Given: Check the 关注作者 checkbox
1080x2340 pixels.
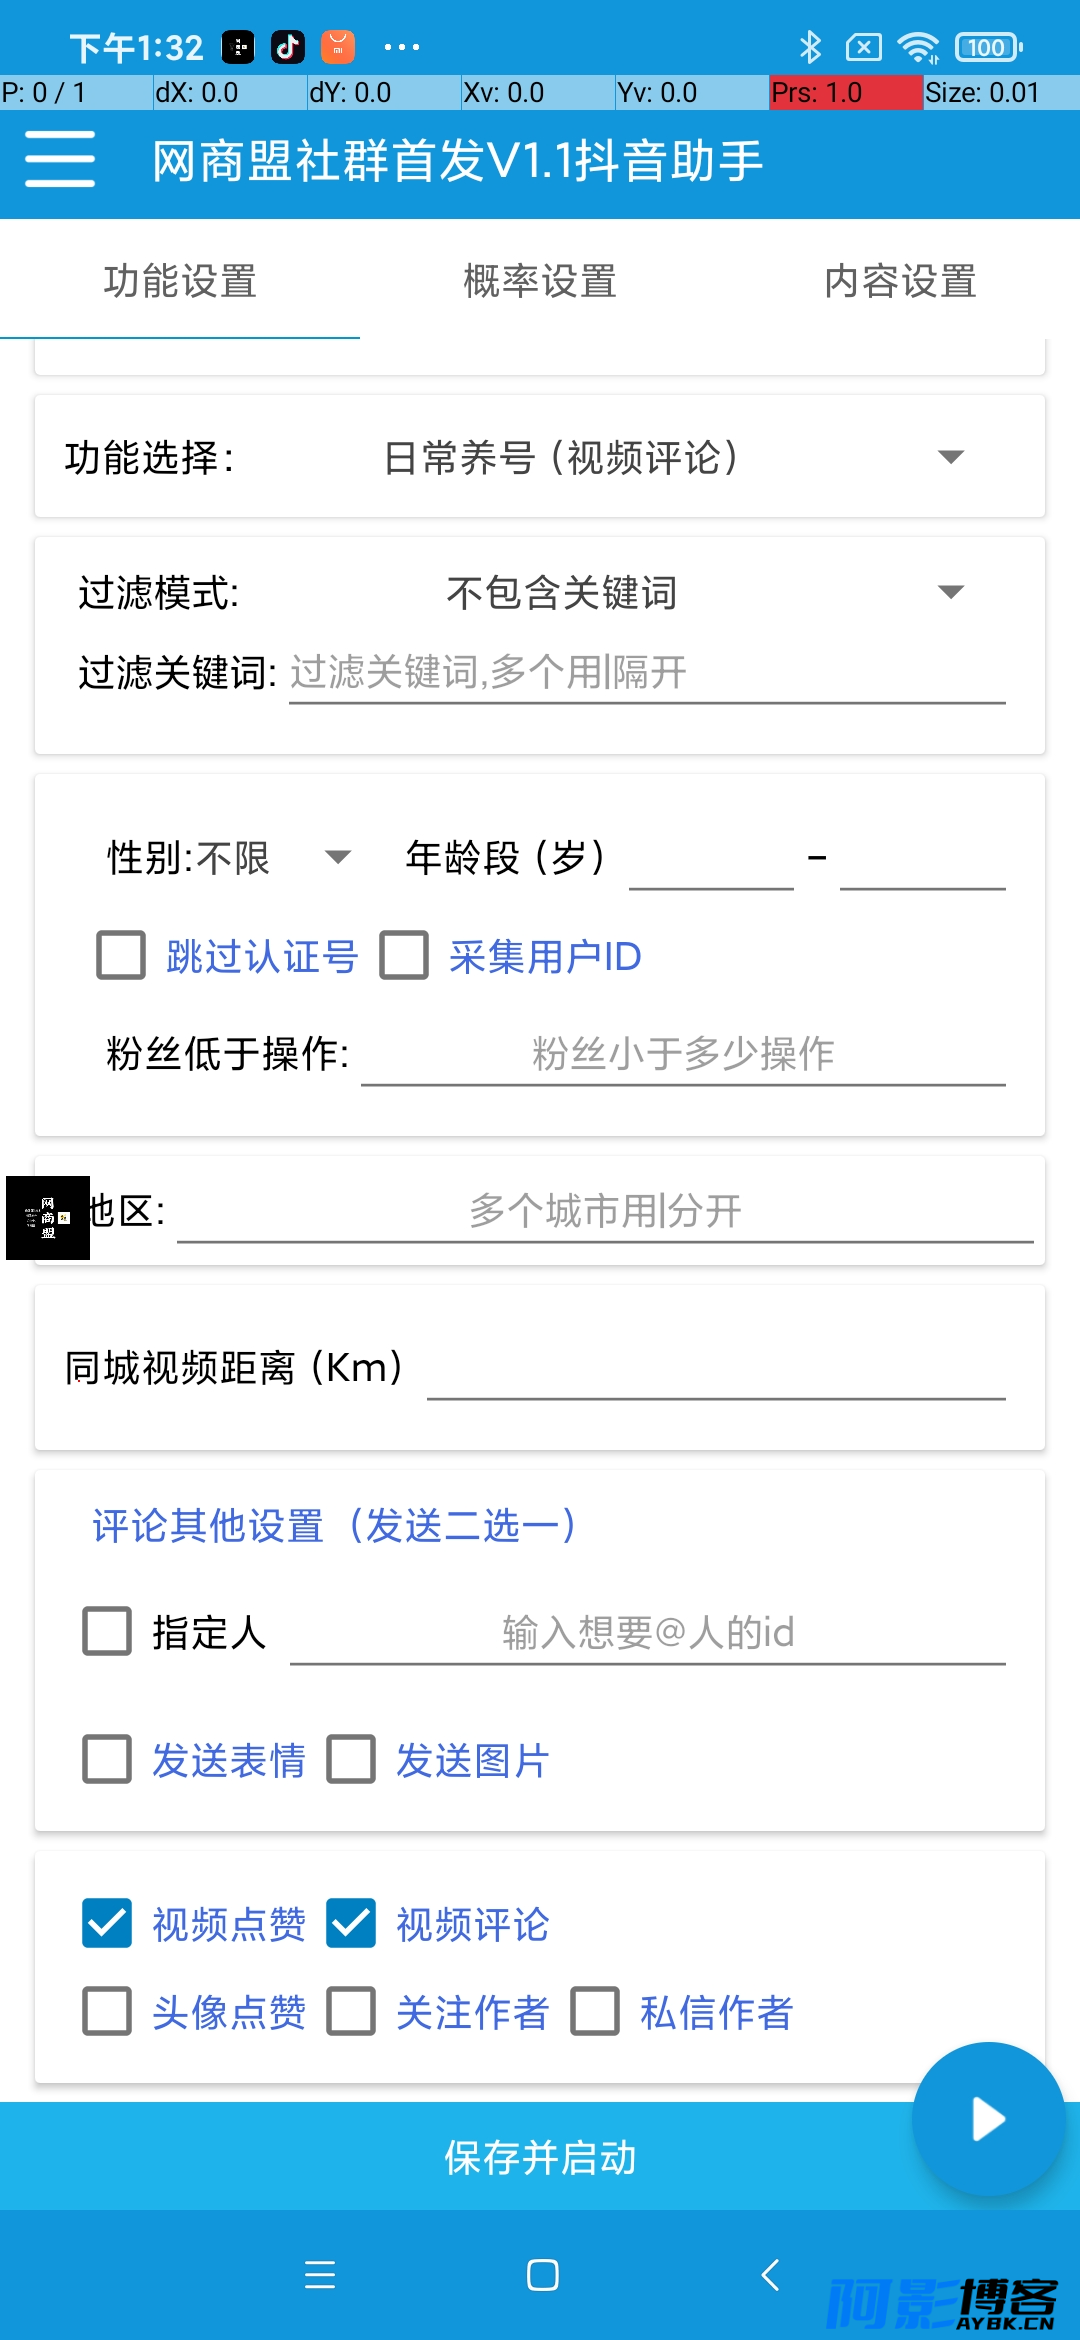Looking at the screenshot, I should (x=351, y=2011).
